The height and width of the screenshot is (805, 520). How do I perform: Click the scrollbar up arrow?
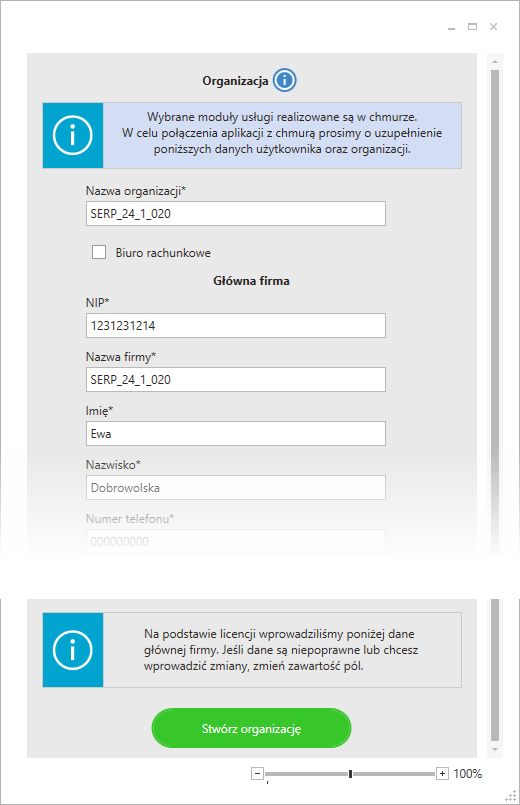coord(495,62)
